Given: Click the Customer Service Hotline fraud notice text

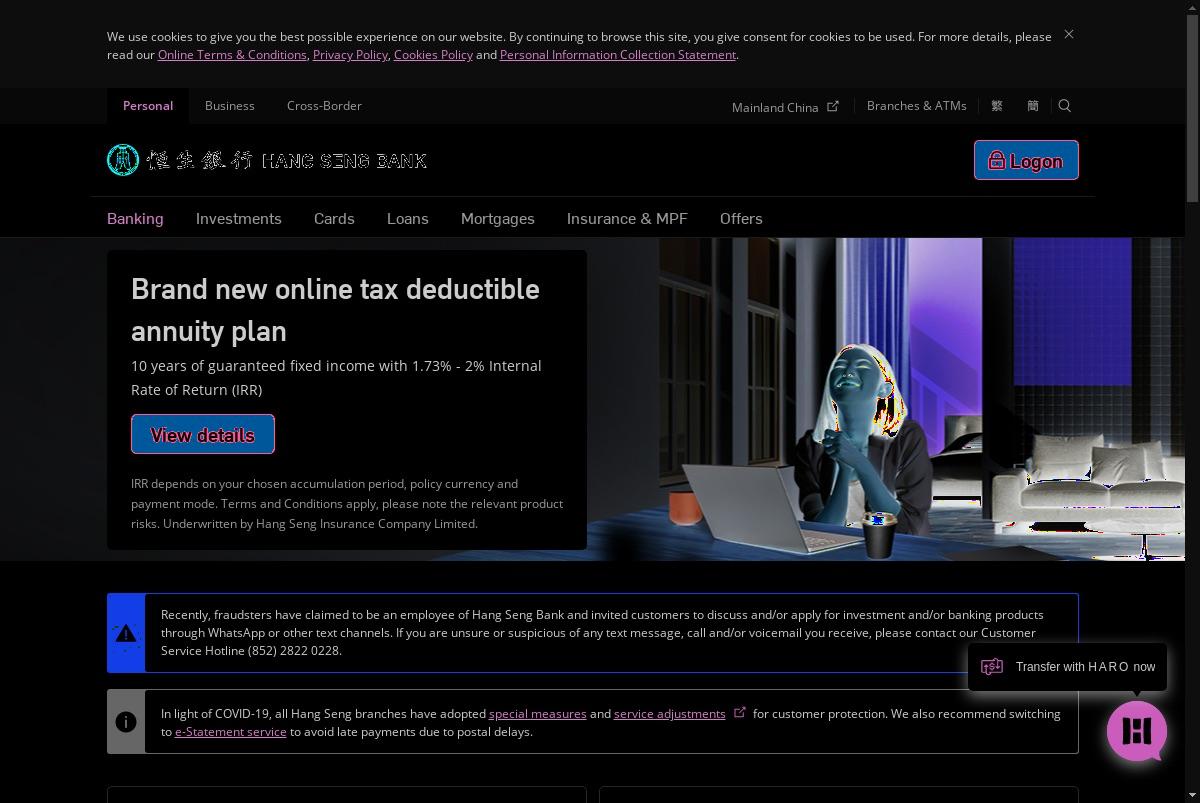Looking at the screenshot, I should [602, 633].
